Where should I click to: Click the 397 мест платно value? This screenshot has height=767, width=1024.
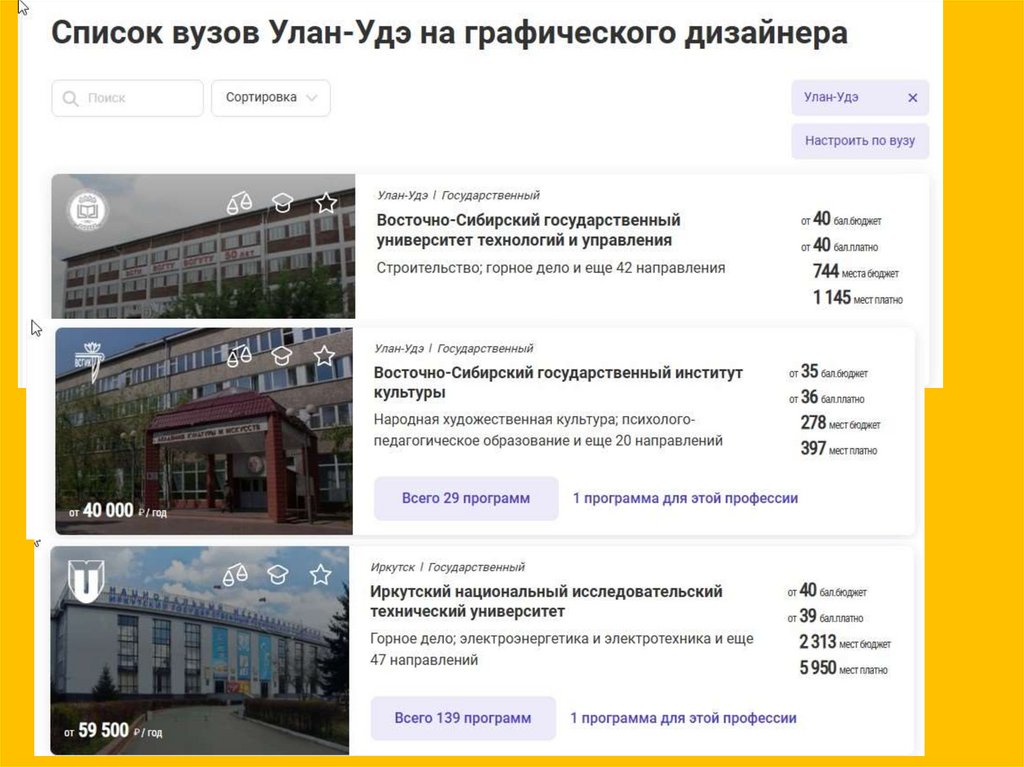click(839, 449)
